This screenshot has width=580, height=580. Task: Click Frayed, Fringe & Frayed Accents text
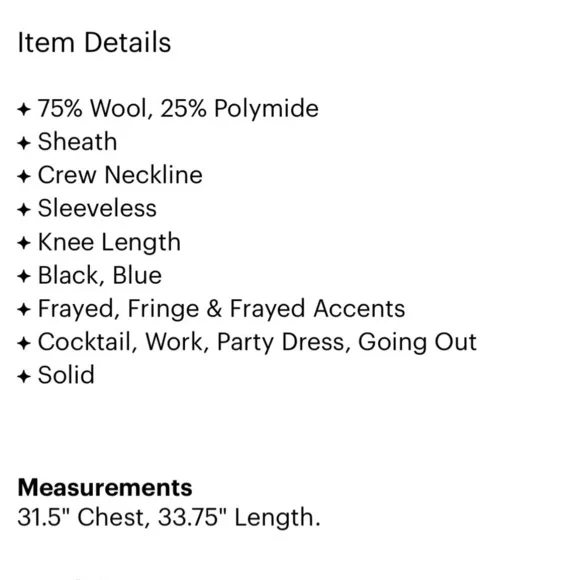(x=222, y=309)
